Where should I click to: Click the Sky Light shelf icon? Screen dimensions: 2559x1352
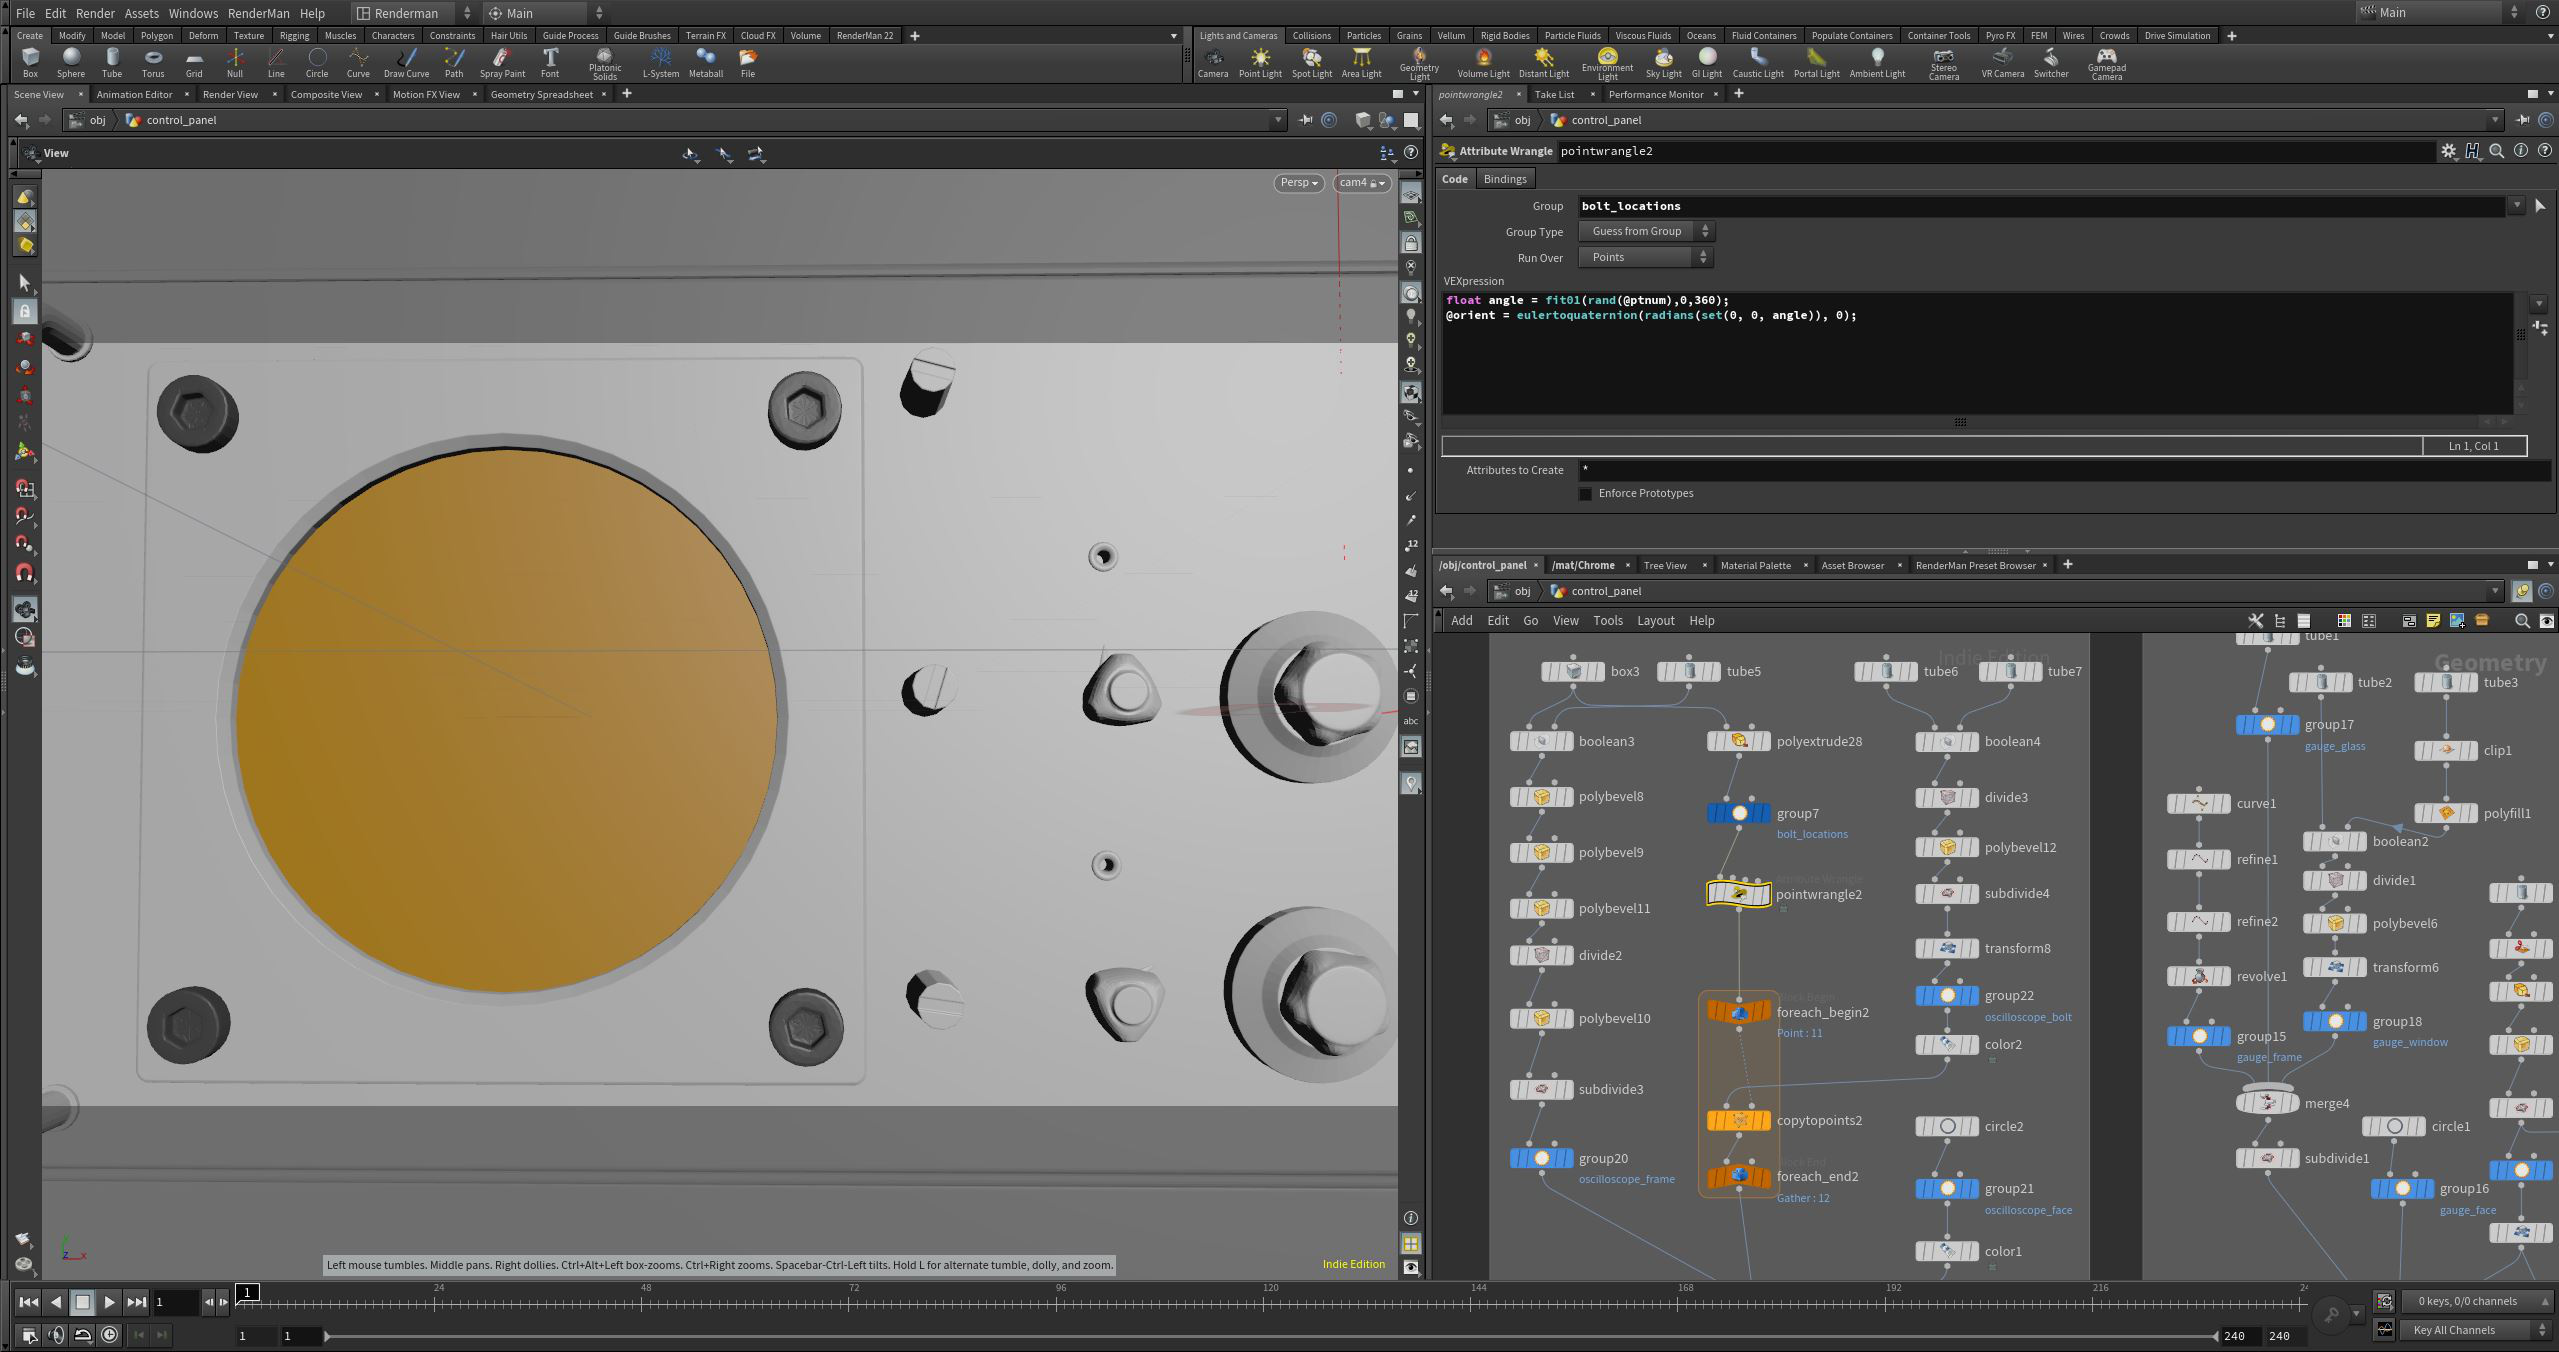click(x=1663, y=62)
